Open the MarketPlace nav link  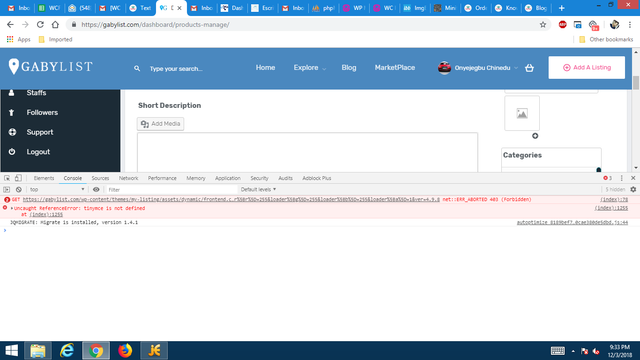(x=395, y=68)
